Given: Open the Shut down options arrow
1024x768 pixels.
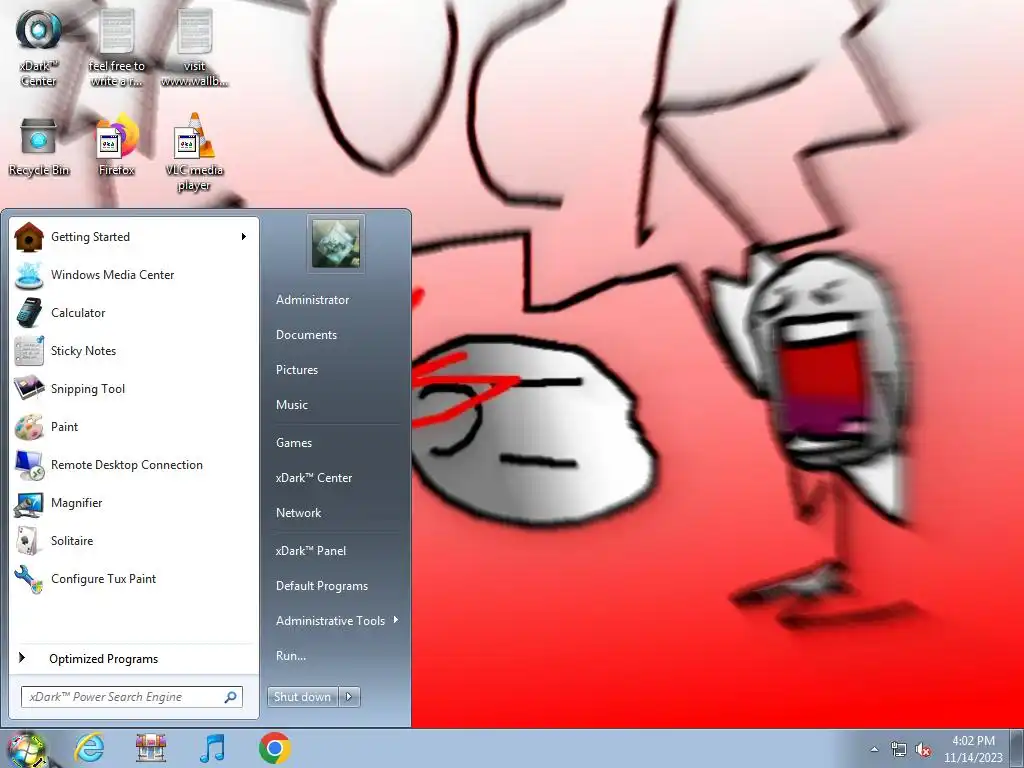Looking at the screenshot, I should click(349, 697).
